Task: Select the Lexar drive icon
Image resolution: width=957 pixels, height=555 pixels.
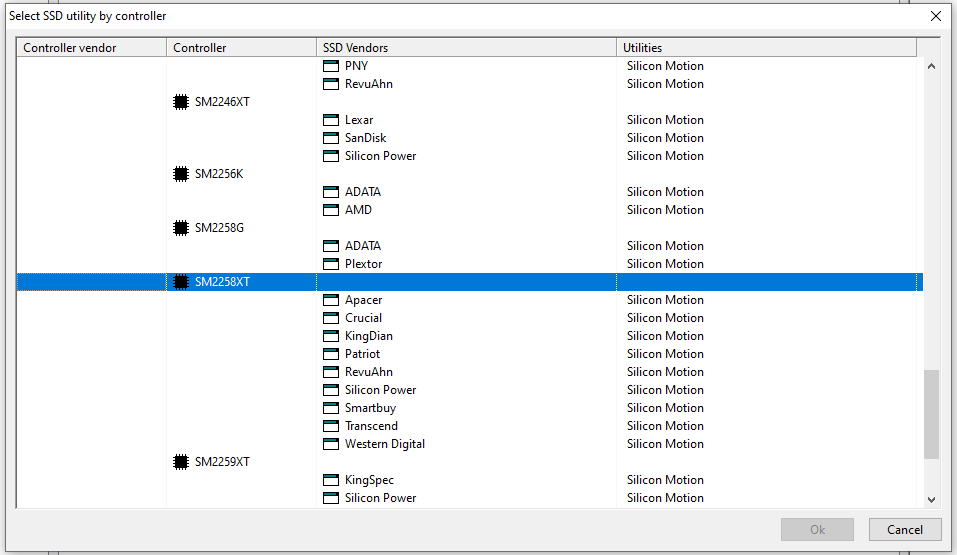Action: click(331, 120)
